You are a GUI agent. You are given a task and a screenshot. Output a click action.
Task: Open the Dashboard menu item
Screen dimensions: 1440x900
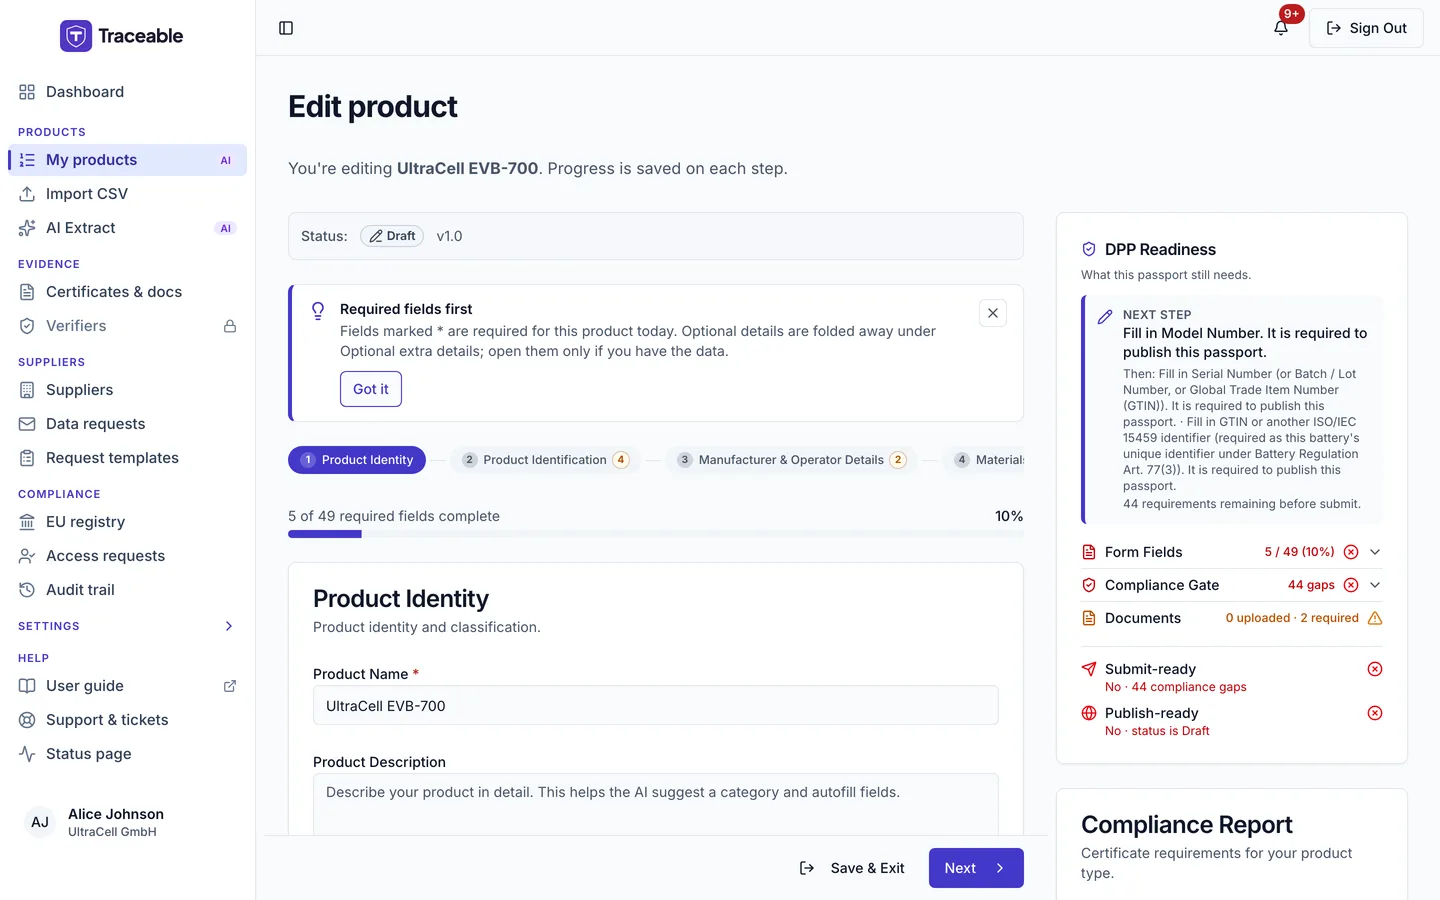click(127, 92)
